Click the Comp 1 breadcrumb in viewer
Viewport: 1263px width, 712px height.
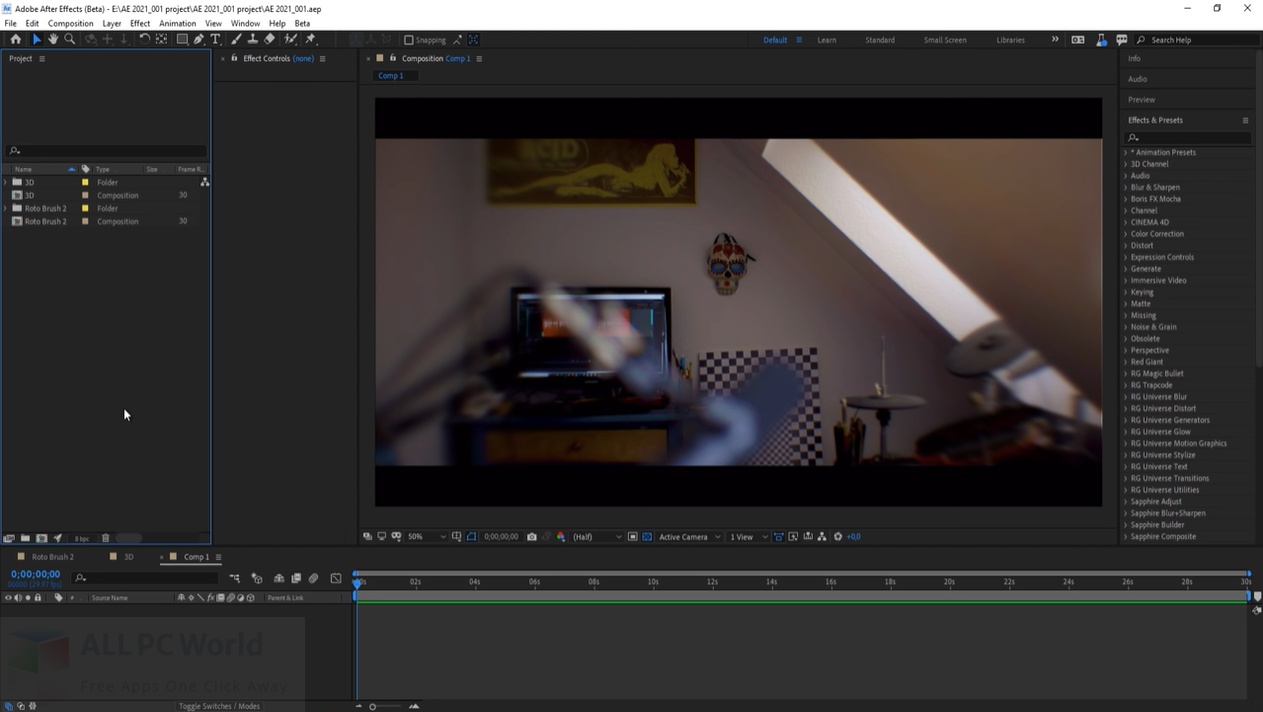coord(391,76)
